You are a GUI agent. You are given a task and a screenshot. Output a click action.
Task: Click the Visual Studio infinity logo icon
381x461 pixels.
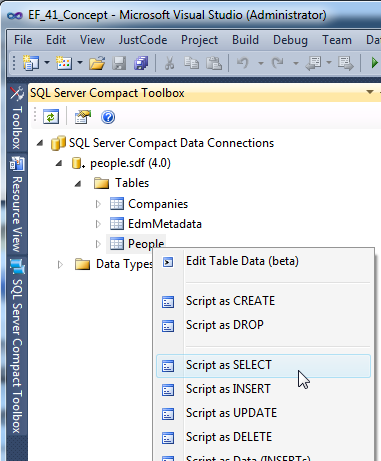15,15
